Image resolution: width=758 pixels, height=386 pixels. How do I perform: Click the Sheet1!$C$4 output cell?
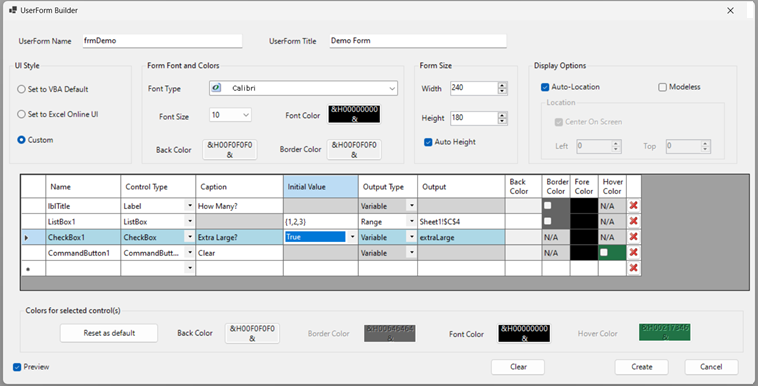461,222
